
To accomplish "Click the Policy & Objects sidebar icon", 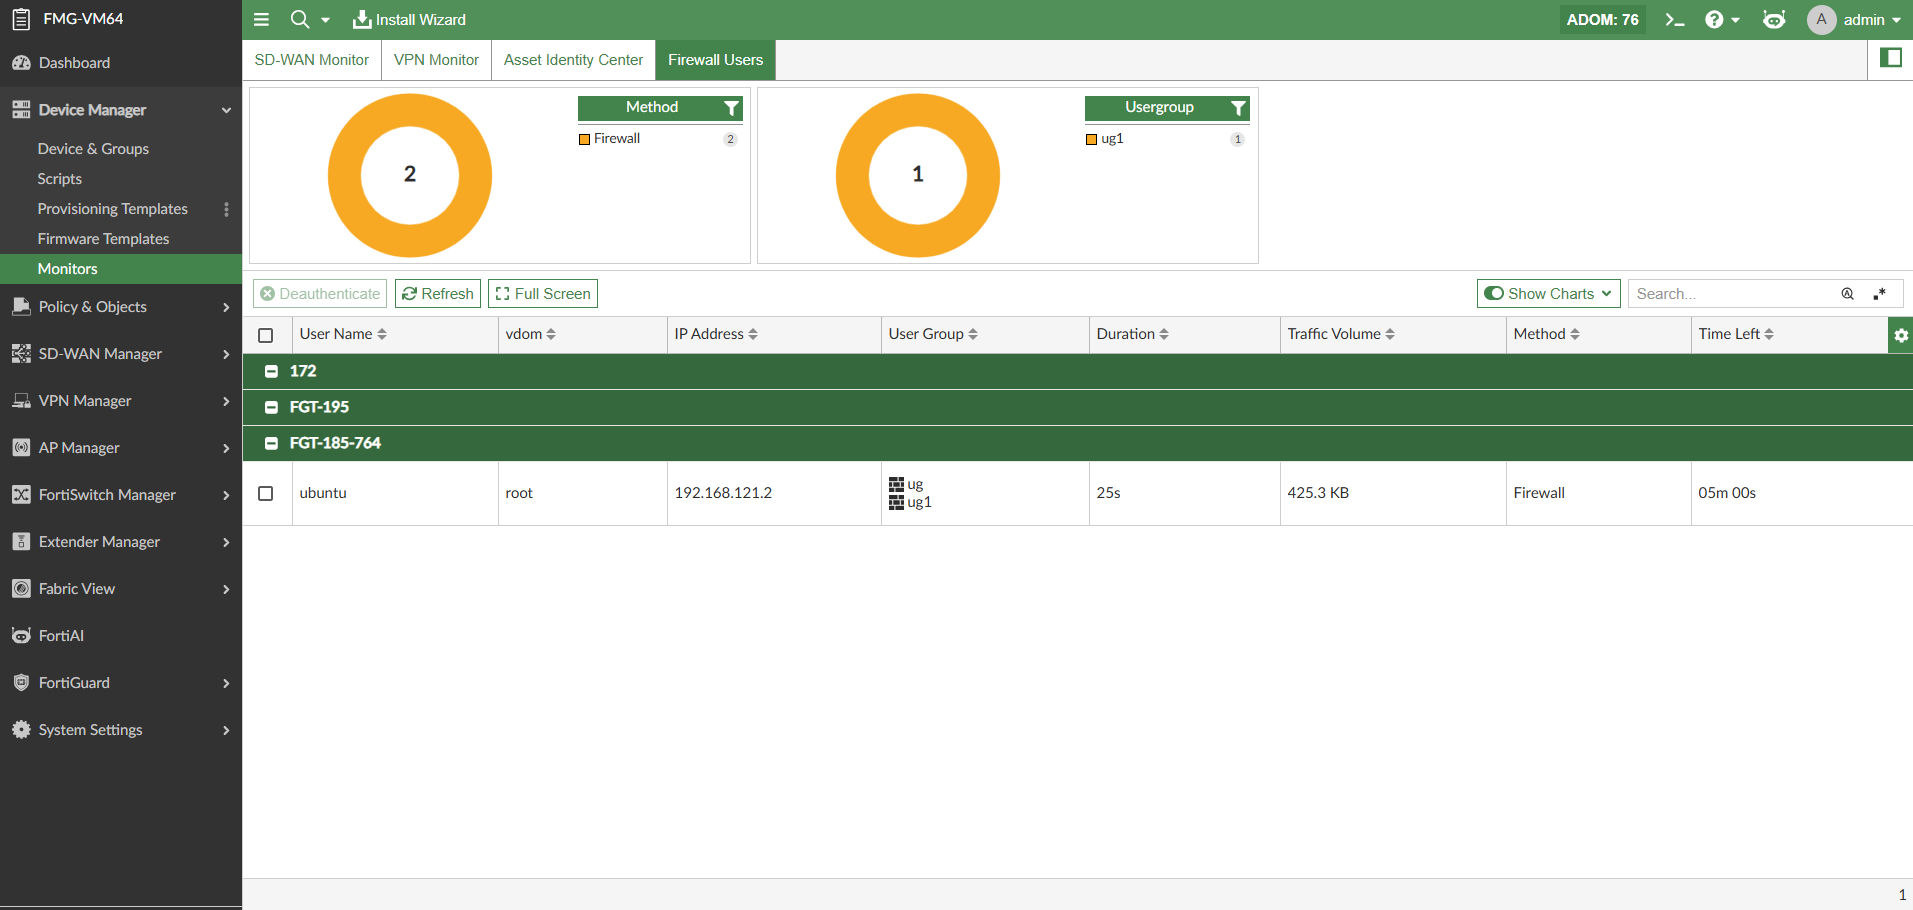I will [x=21, y=307].
